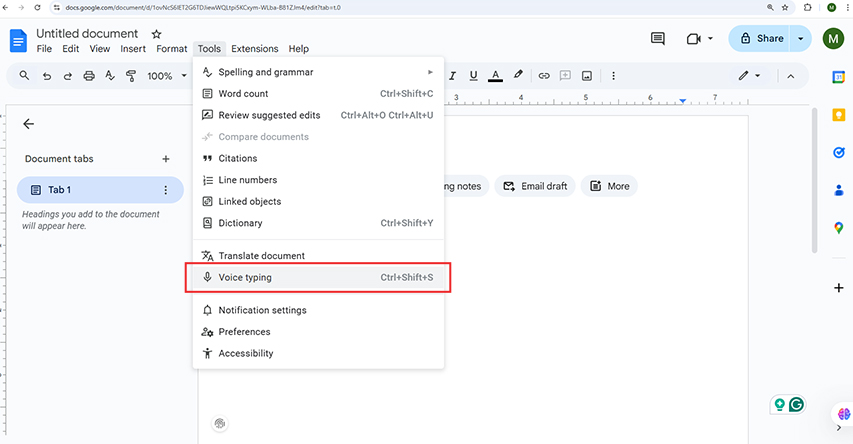Star the Untitled document

(x=157, y=34)
